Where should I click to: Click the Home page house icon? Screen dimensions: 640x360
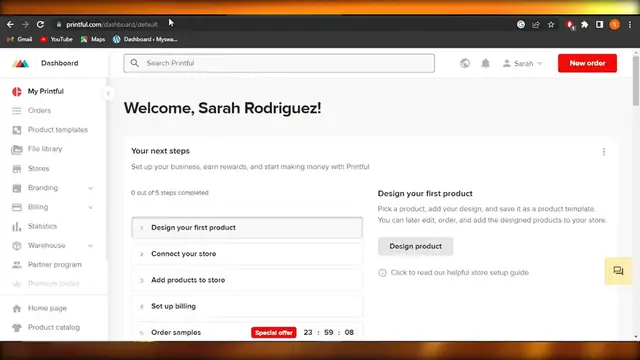(x=17, y=308)
